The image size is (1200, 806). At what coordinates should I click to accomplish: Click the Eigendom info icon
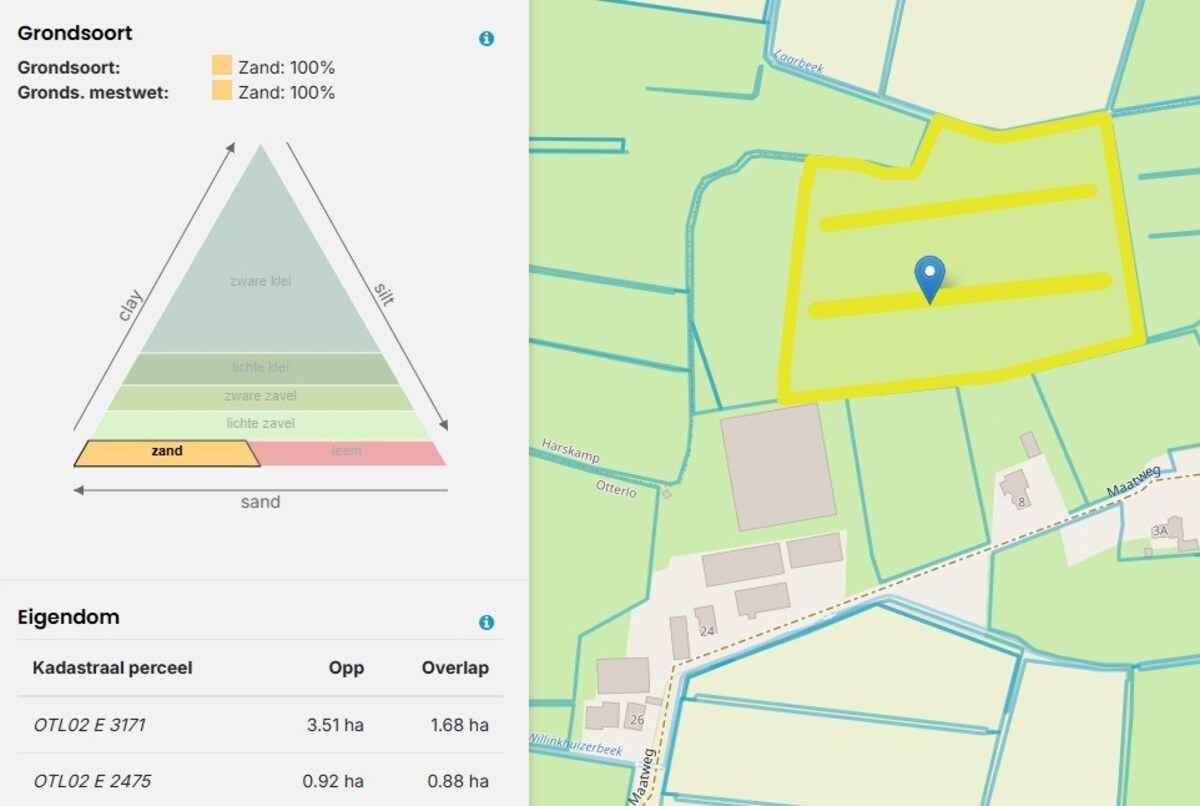tap(486, 622)
